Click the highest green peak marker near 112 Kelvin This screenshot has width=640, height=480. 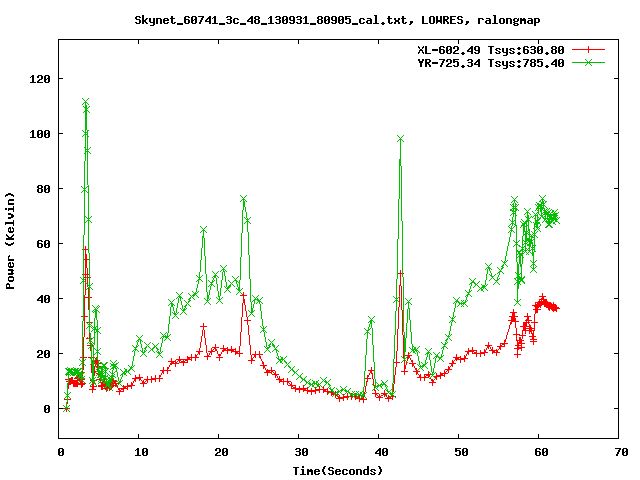[85, 101]
